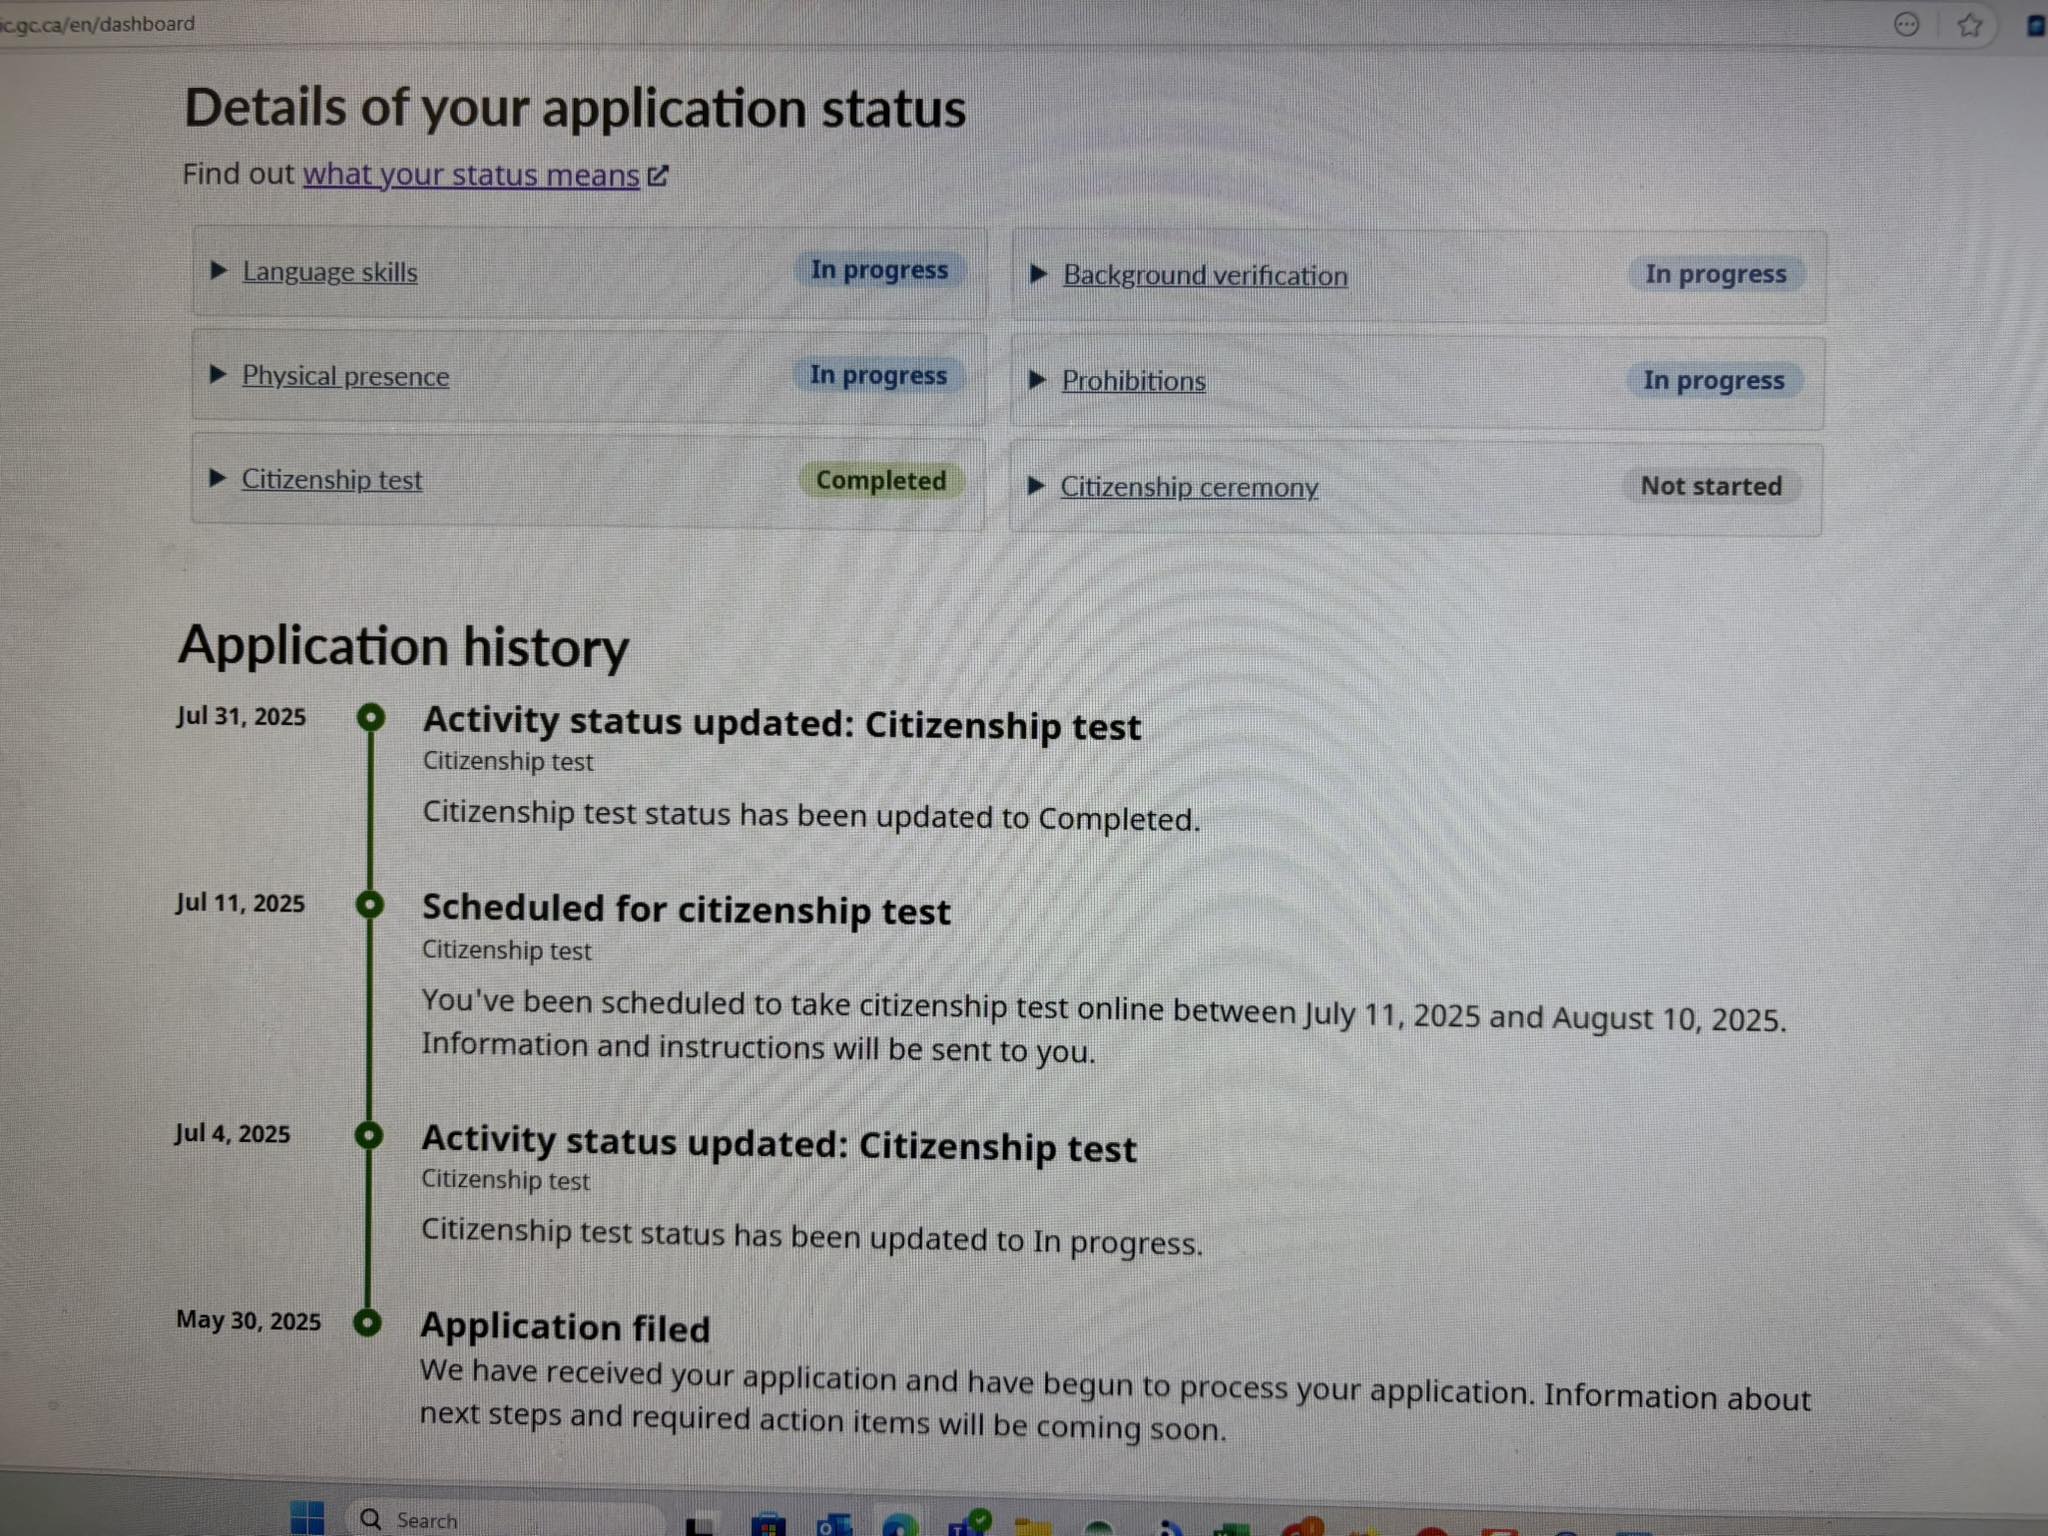
Task: Open Microsoft Store icon on taskbar
Action: (x=768, y=1524)
